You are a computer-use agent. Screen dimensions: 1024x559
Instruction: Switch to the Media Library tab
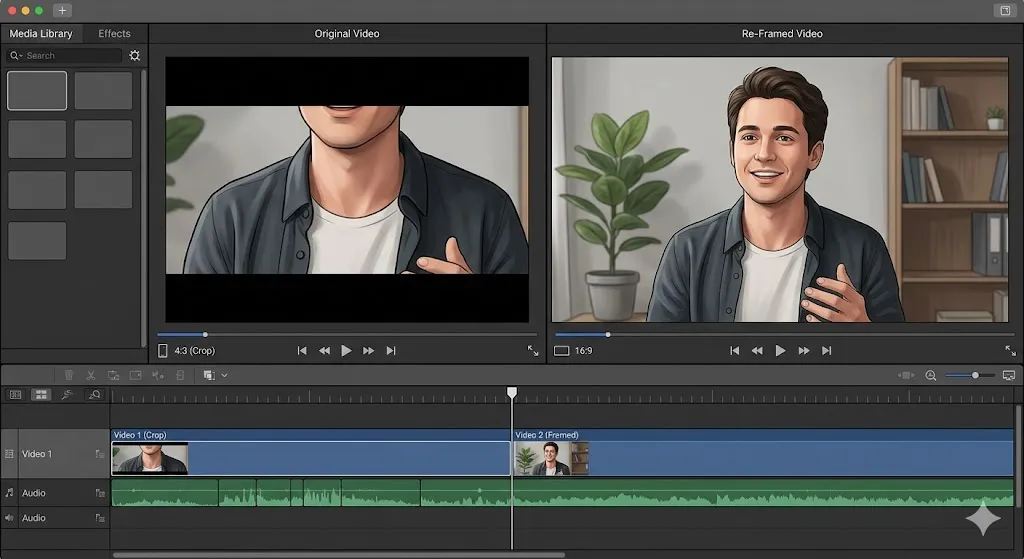click(40, 33)
